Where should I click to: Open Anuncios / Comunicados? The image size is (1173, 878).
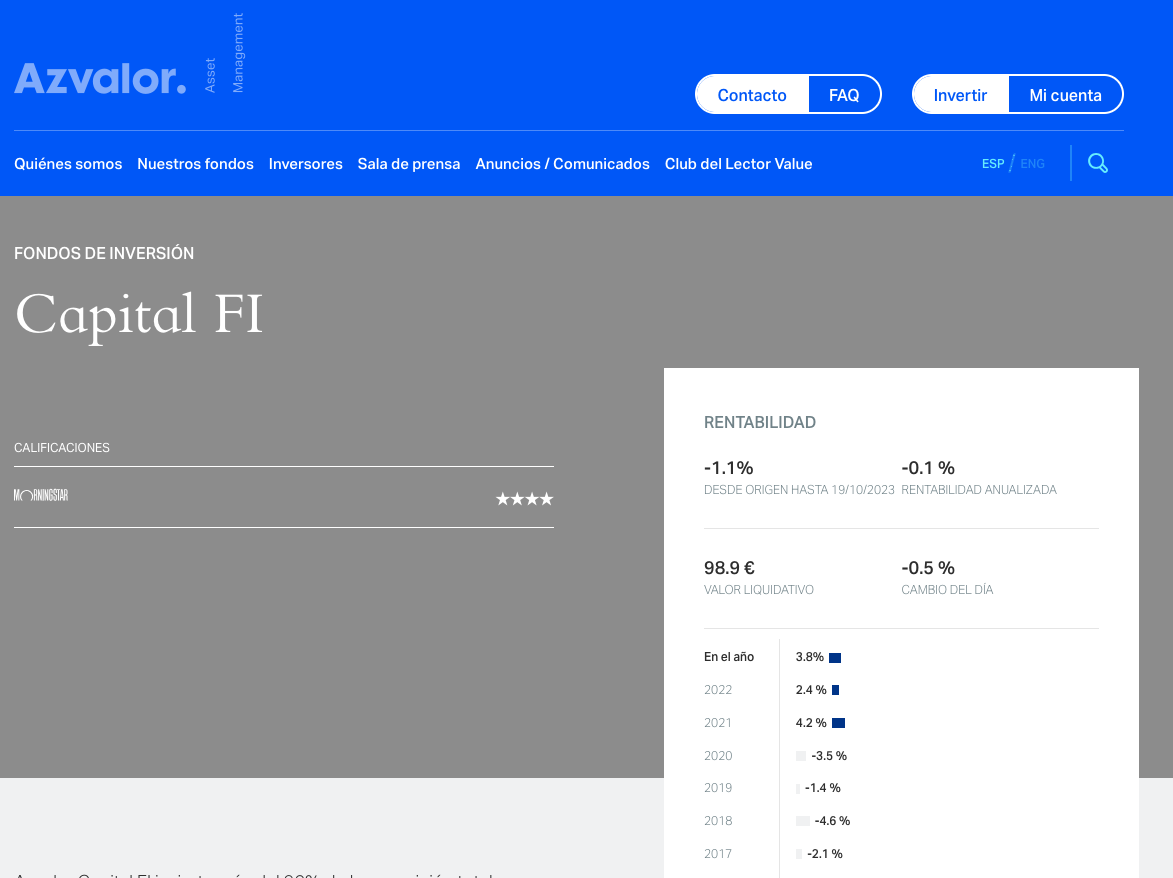[x=563, y=164]
